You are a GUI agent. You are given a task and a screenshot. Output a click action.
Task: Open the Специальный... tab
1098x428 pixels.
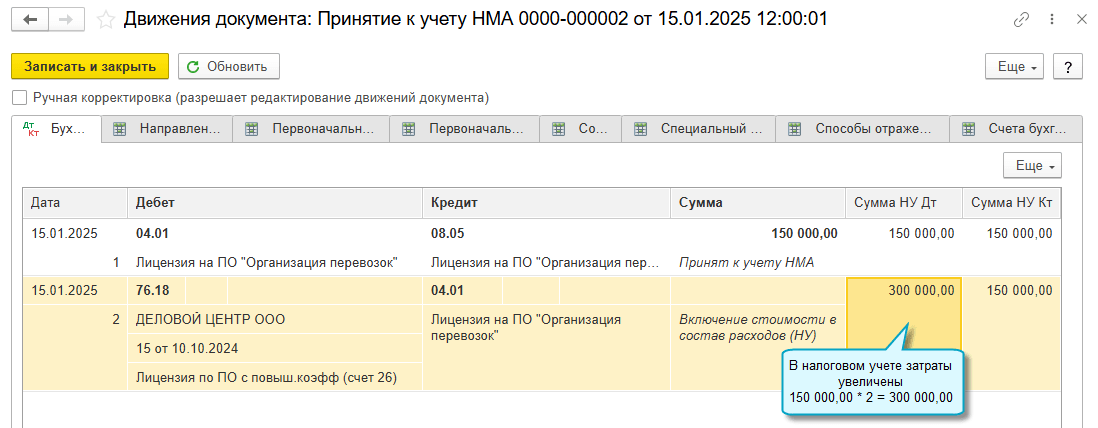699,129
